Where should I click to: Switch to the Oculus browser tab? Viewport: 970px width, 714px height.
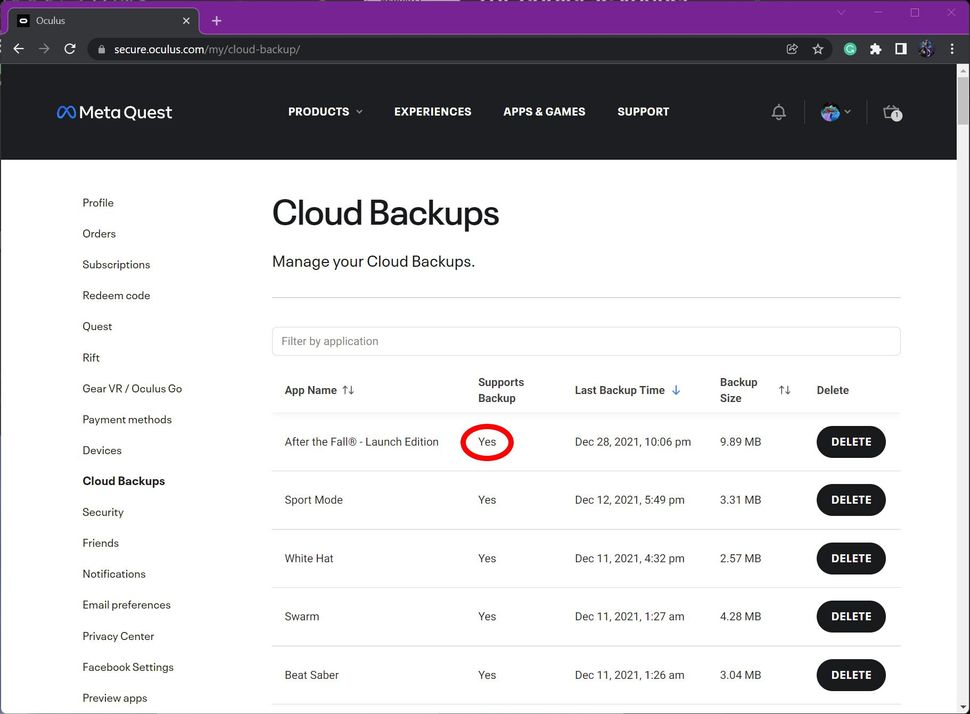100,20
